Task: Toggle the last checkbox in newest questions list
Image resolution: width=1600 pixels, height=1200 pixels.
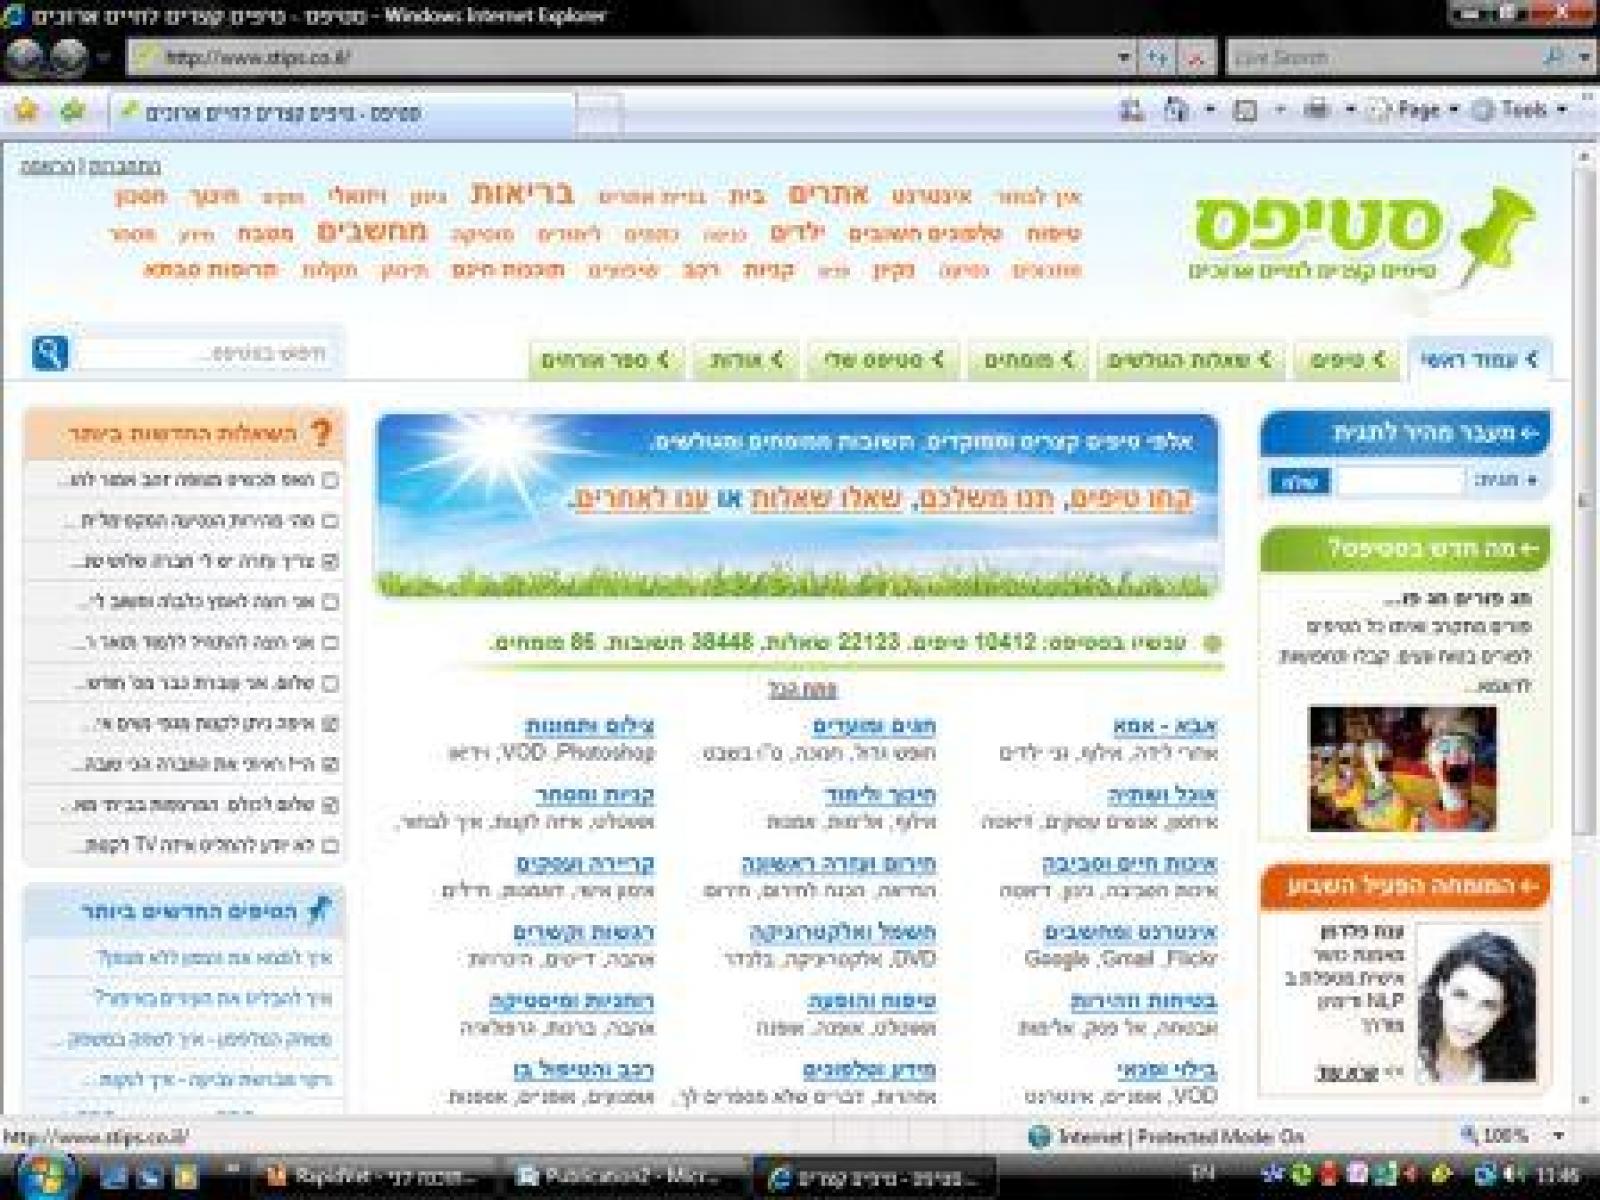Action: coord(330,846)
